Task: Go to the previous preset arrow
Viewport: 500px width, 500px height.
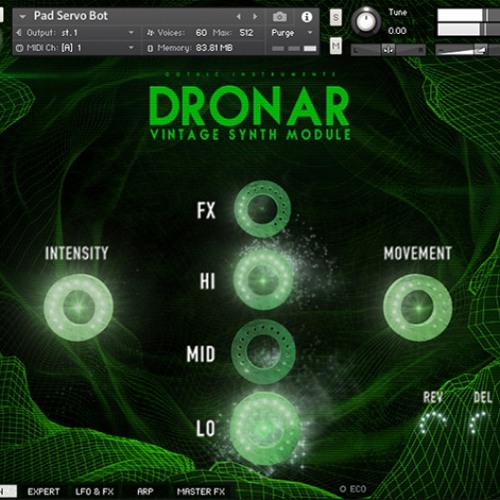Action: click(239, 16)
